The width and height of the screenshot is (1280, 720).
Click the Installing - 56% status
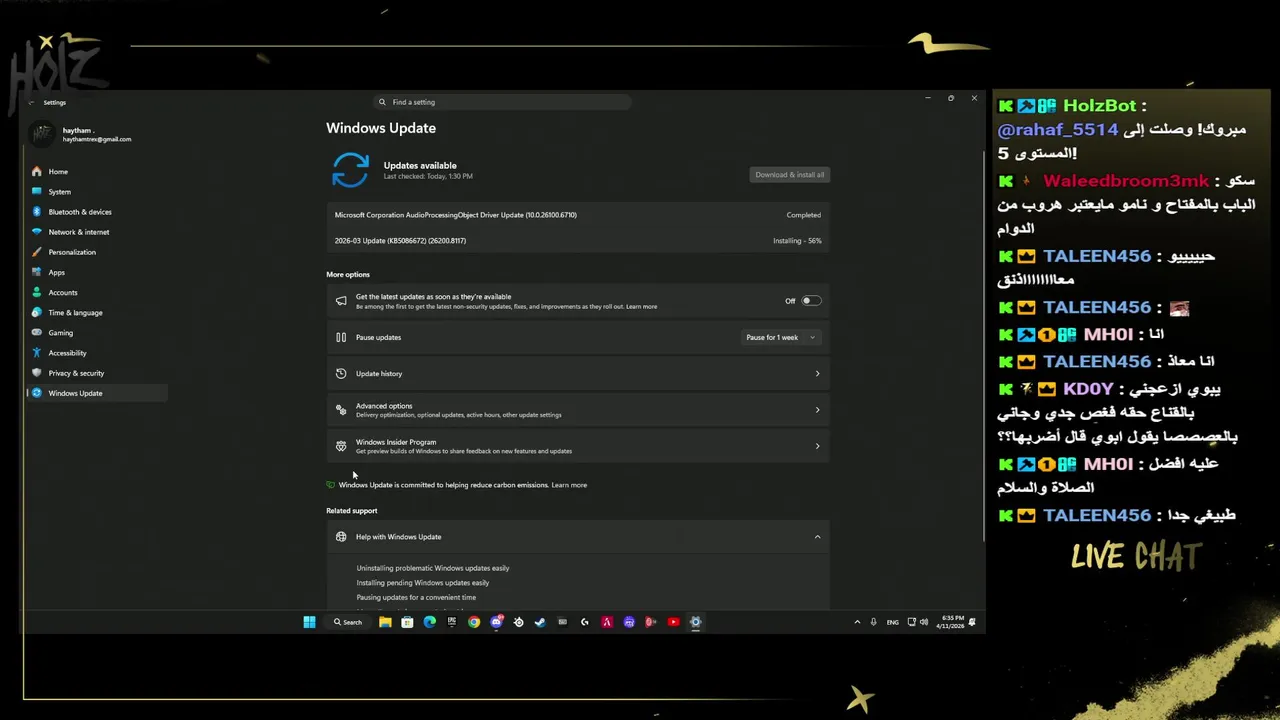(797, 241)
